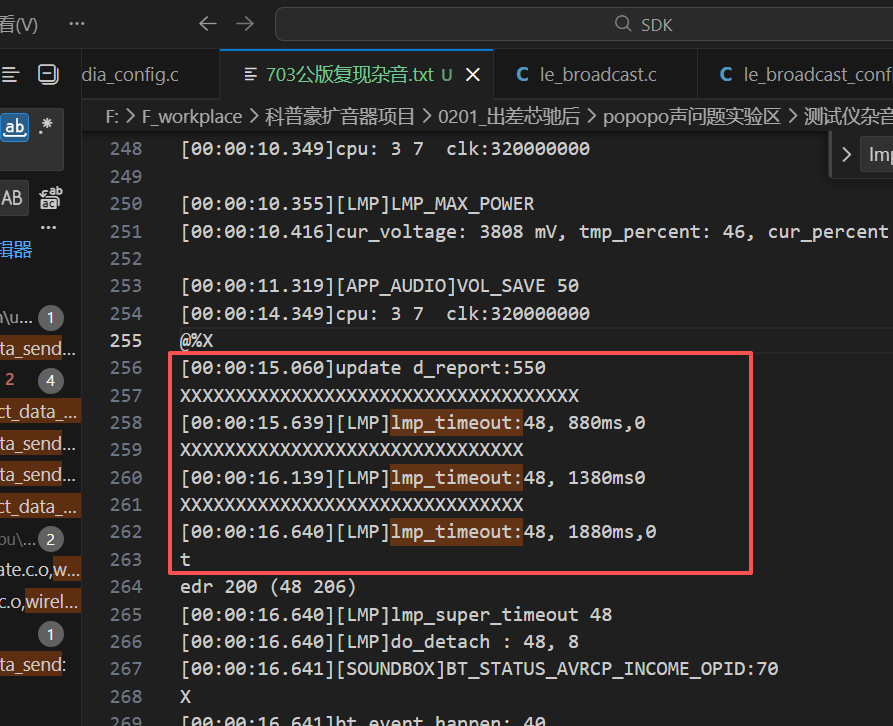This screenshot has width=893, height=726.
Task: Click the update d_report:550 line
Action: [x=363, y=368]
